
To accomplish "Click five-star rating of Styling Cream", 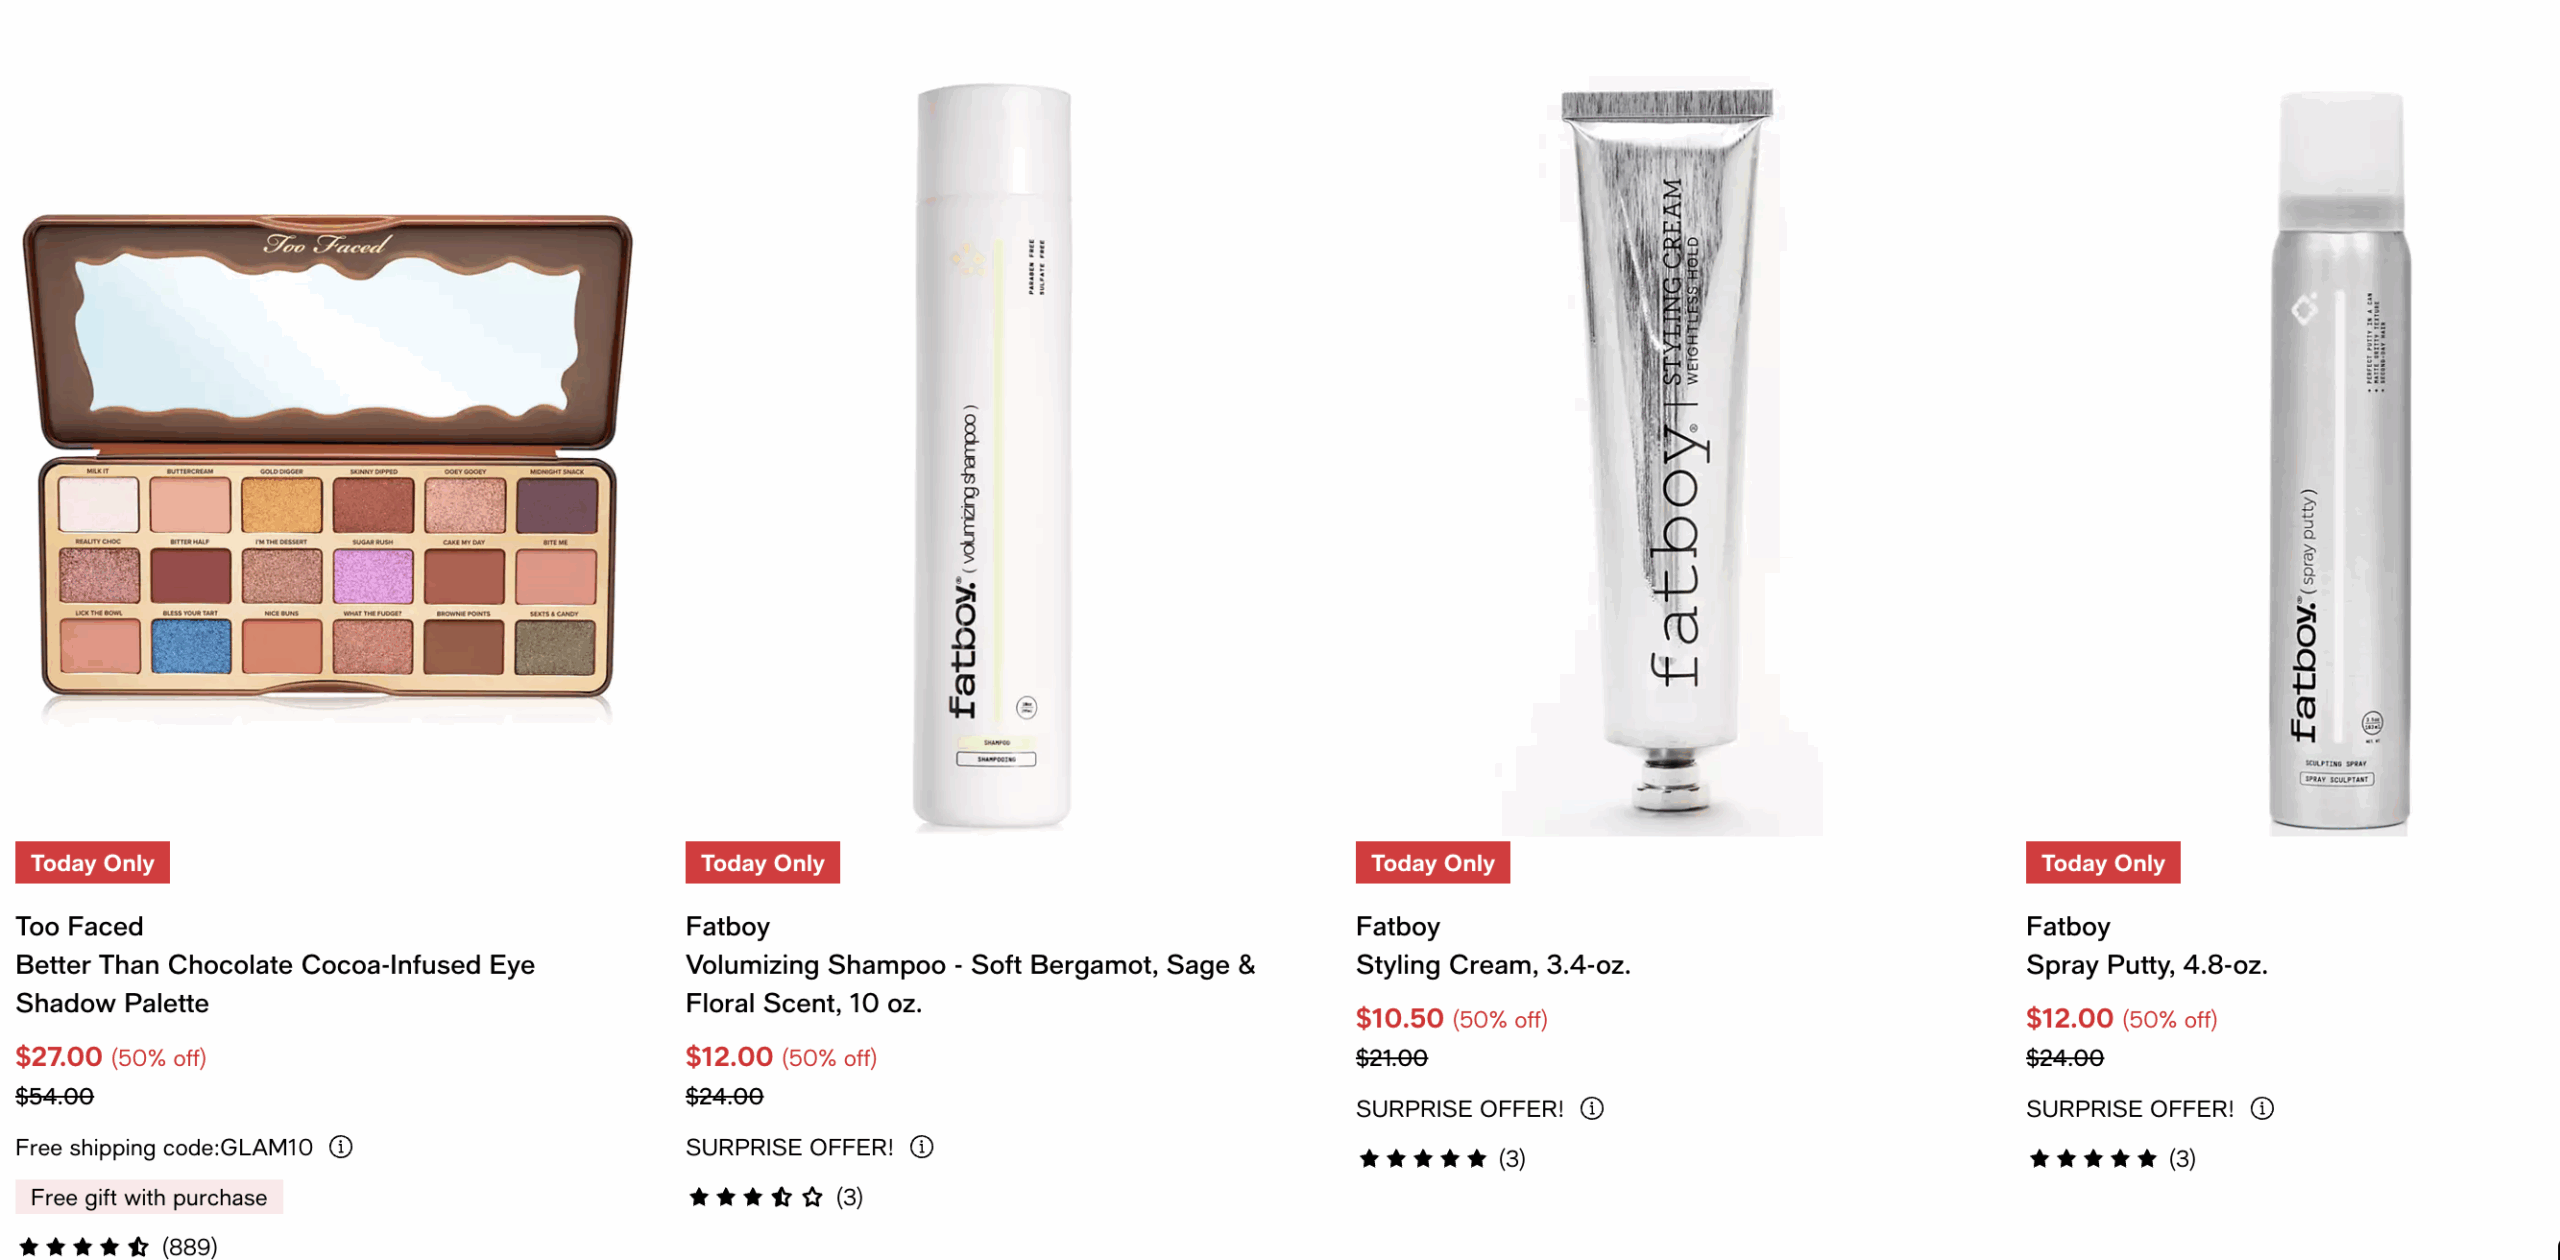I will coord(1423,1159).
